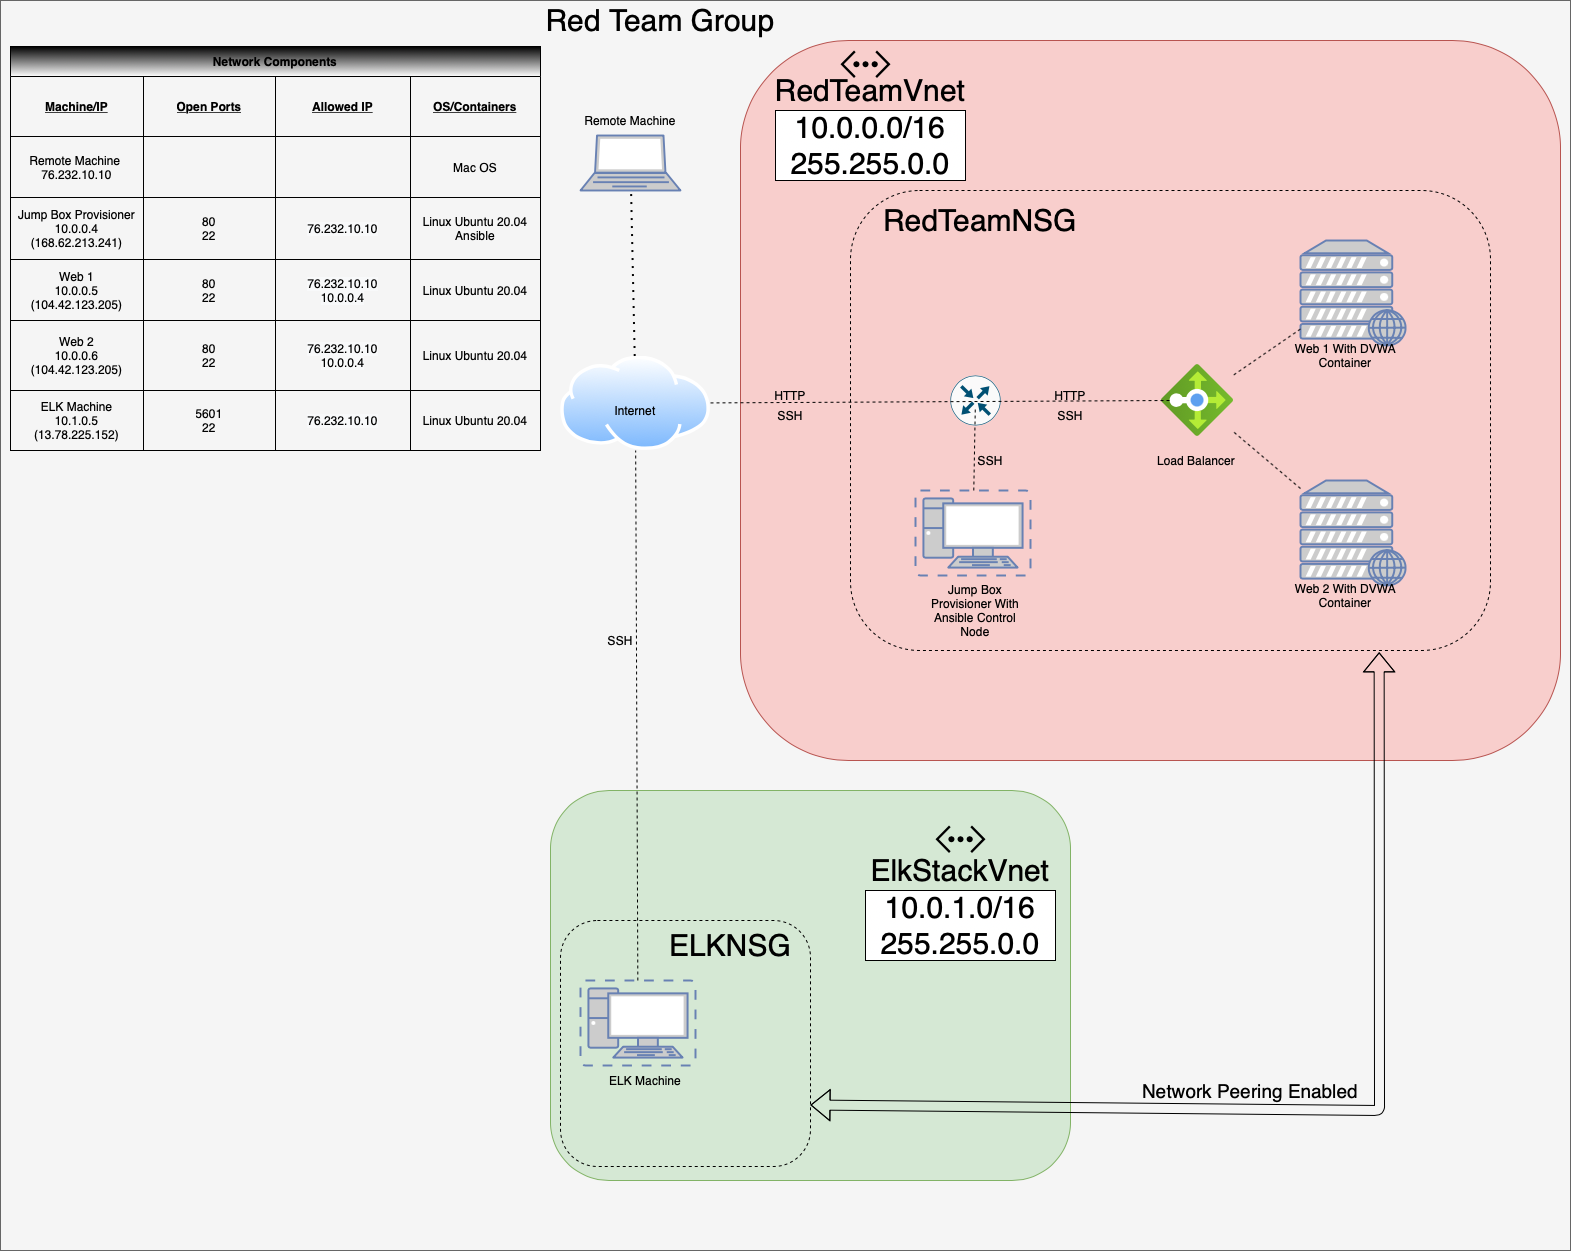
Task: Click the Allowed IP cell in Web 1 row
Action: [x=342, y=291]
